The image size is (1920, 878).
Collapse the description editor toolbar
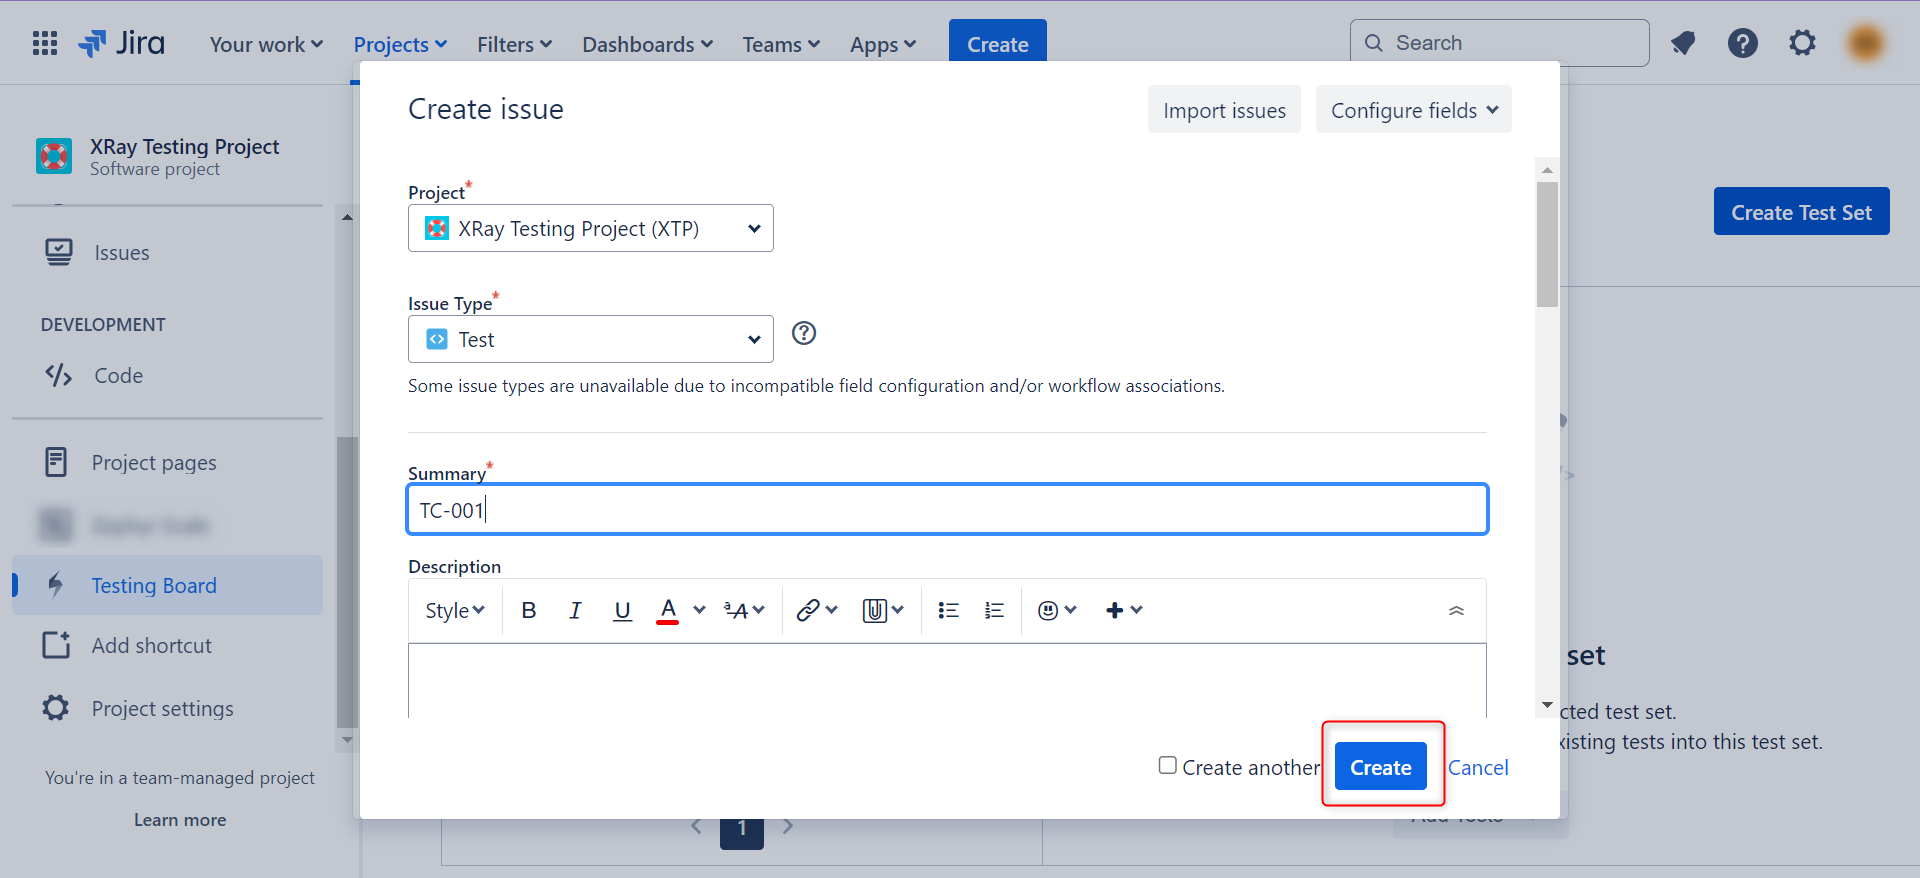coord(1456,610)
